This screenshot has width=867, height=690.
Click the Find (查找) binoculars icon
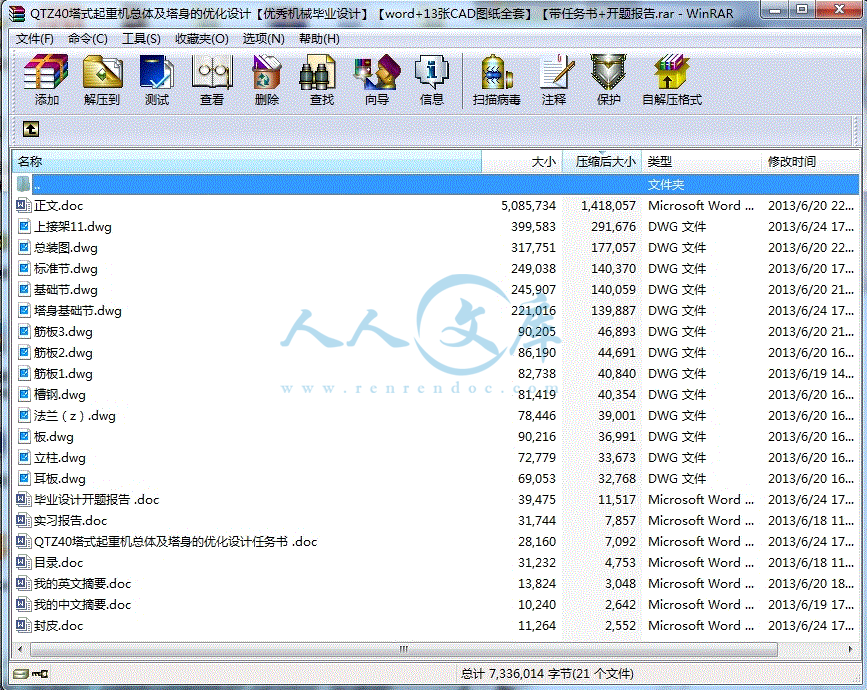[x=317, y=72]
